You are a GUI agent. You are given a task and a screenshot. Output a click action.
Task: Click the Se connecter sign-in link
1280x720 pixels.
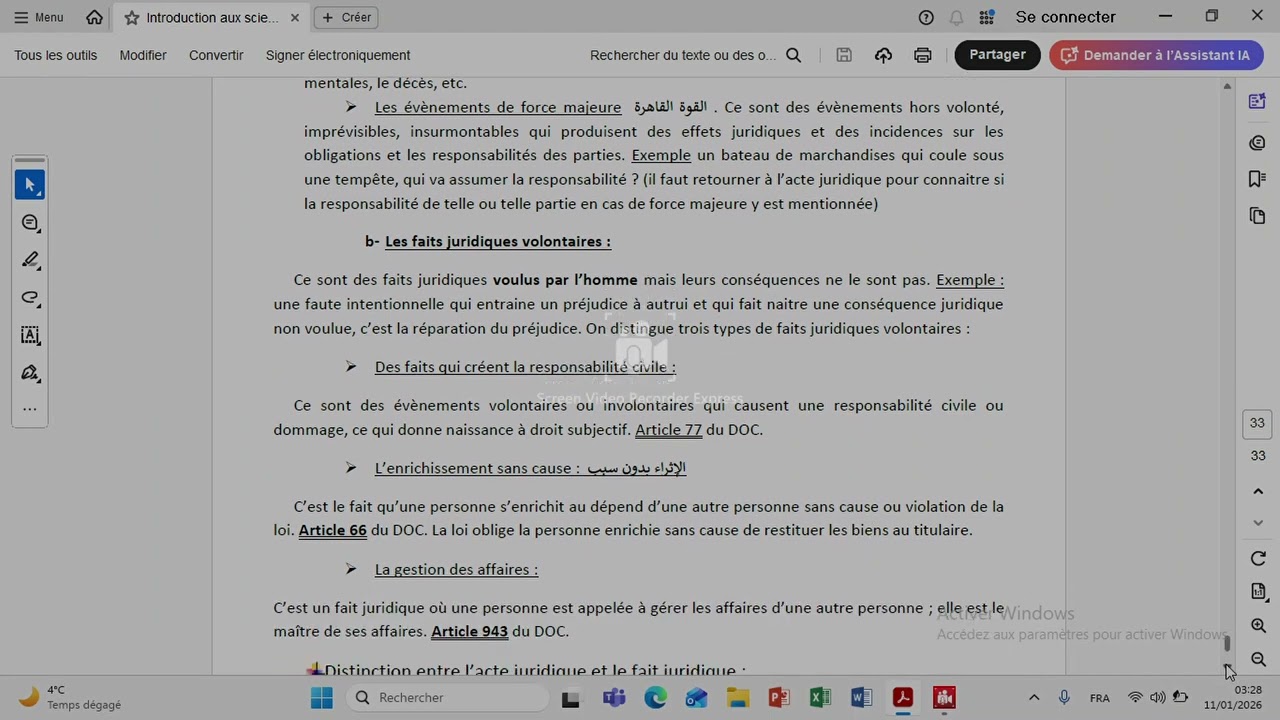tap(1065, 17)
